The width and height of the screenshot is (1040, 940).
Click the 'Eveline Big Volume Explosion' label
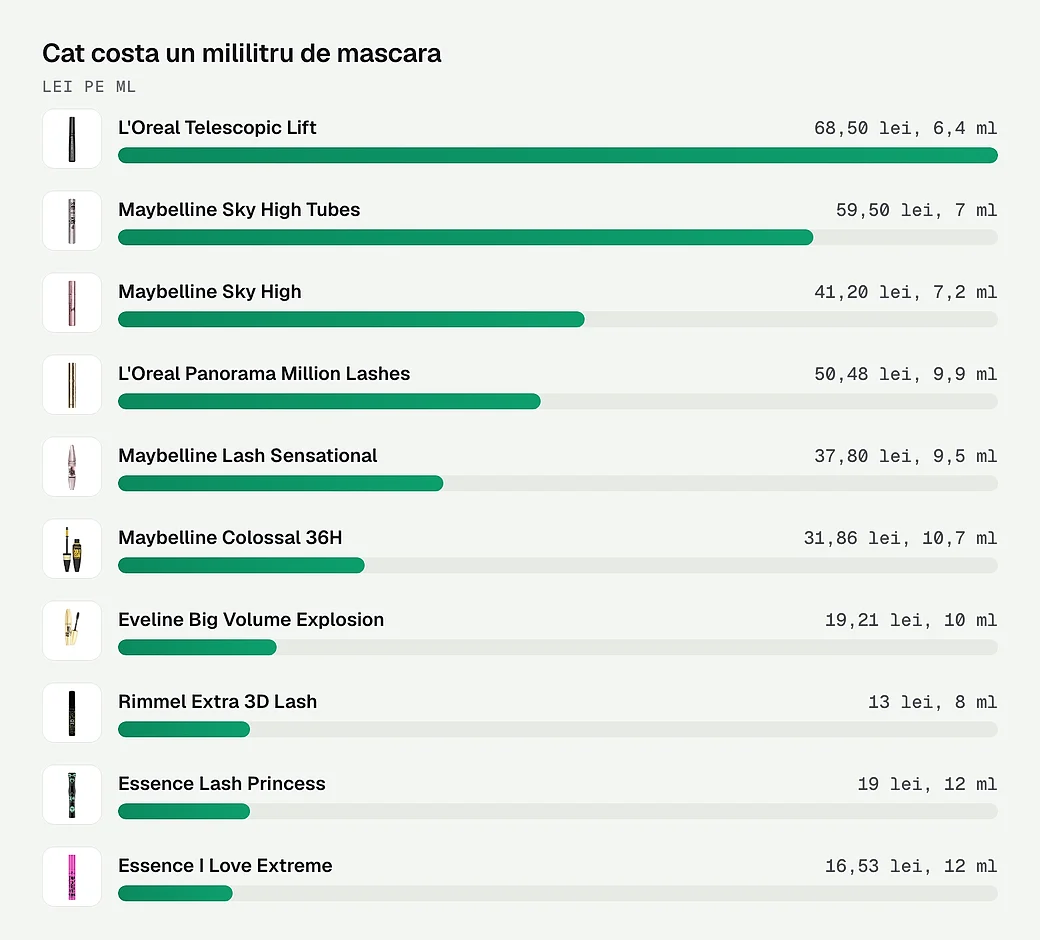click(251, 620)
